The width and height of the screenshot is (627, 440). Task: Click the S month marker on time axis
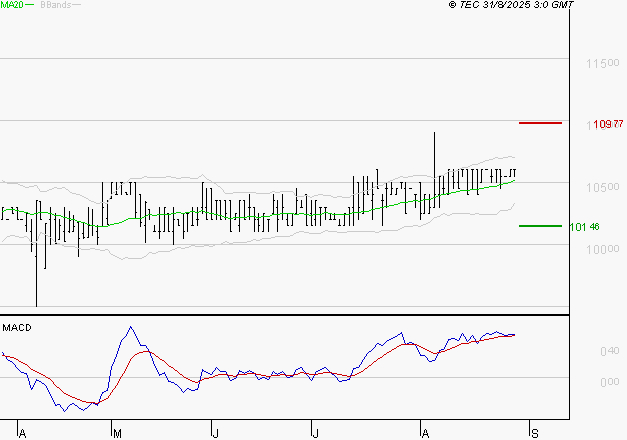click(534, 433)
